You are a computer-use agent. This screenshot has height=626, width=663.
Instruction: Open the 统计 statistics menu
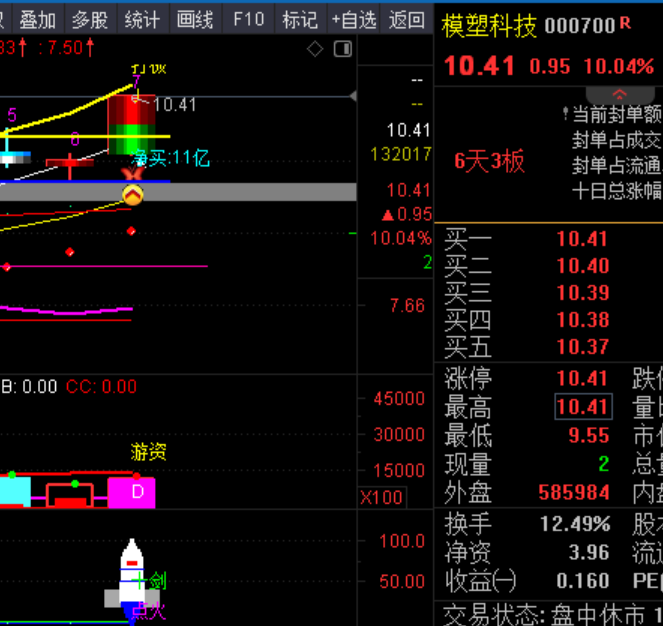pyautogui.click(x=142, y=19)
